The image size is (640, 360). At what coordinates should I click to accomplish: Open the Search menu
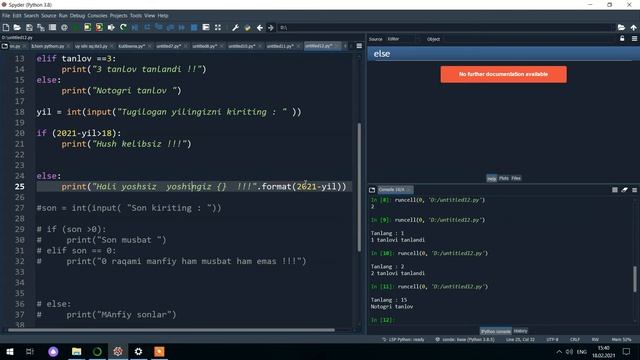tap(31, 16)
